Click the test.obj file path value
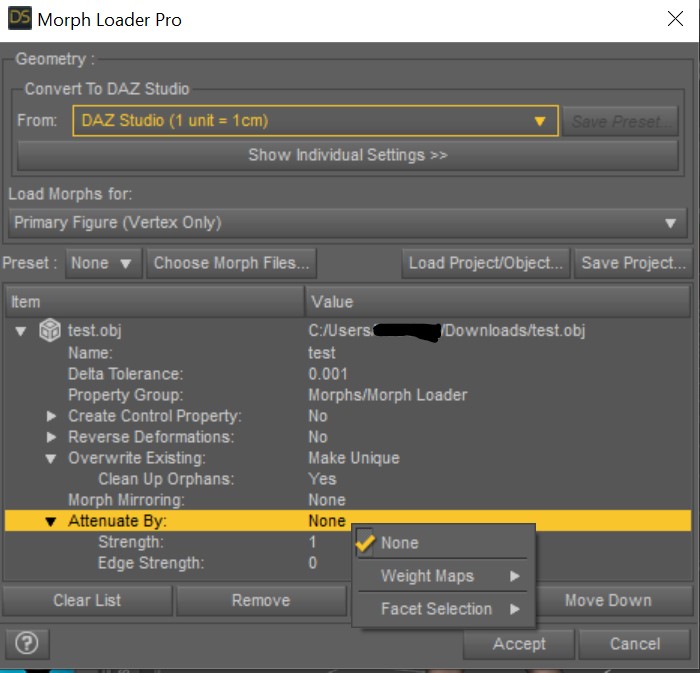 coord(446,330)
